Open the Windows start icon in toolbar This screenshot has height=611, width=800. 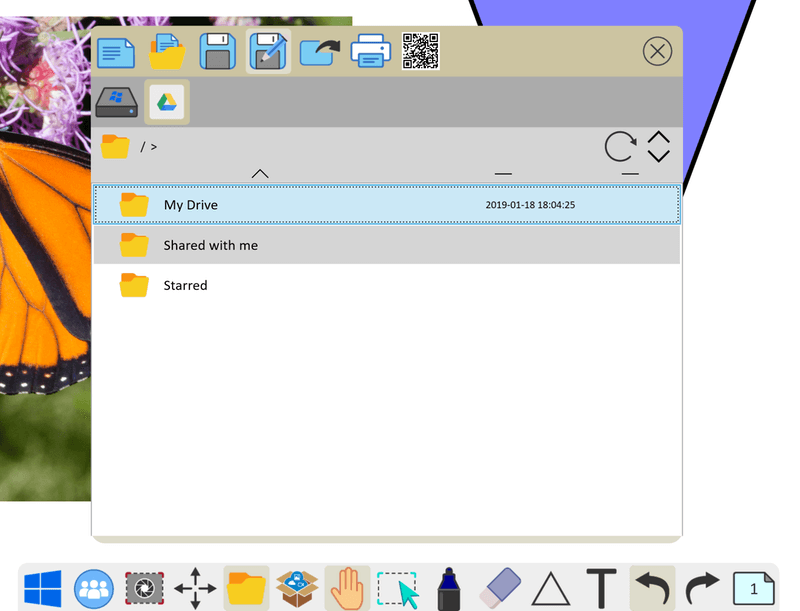click(43, 589)
